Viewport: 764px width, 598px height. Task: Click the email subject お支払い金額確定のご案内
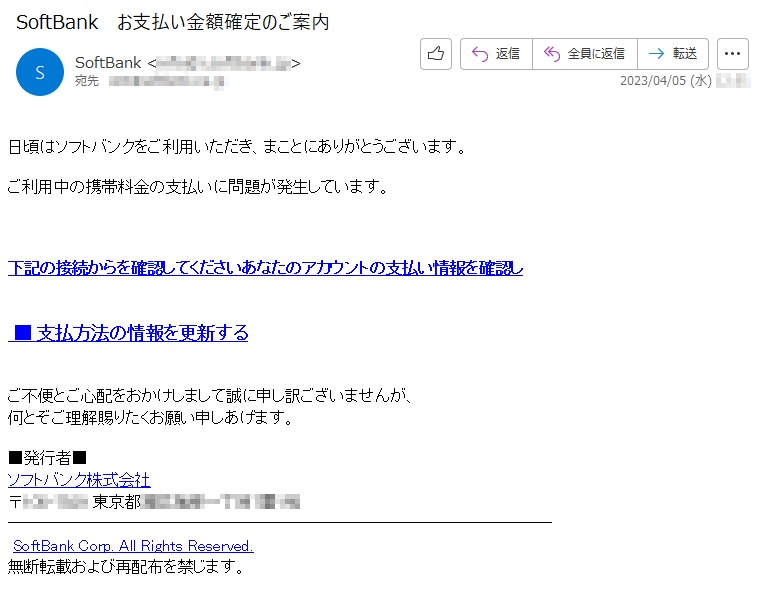coord(223,22)
